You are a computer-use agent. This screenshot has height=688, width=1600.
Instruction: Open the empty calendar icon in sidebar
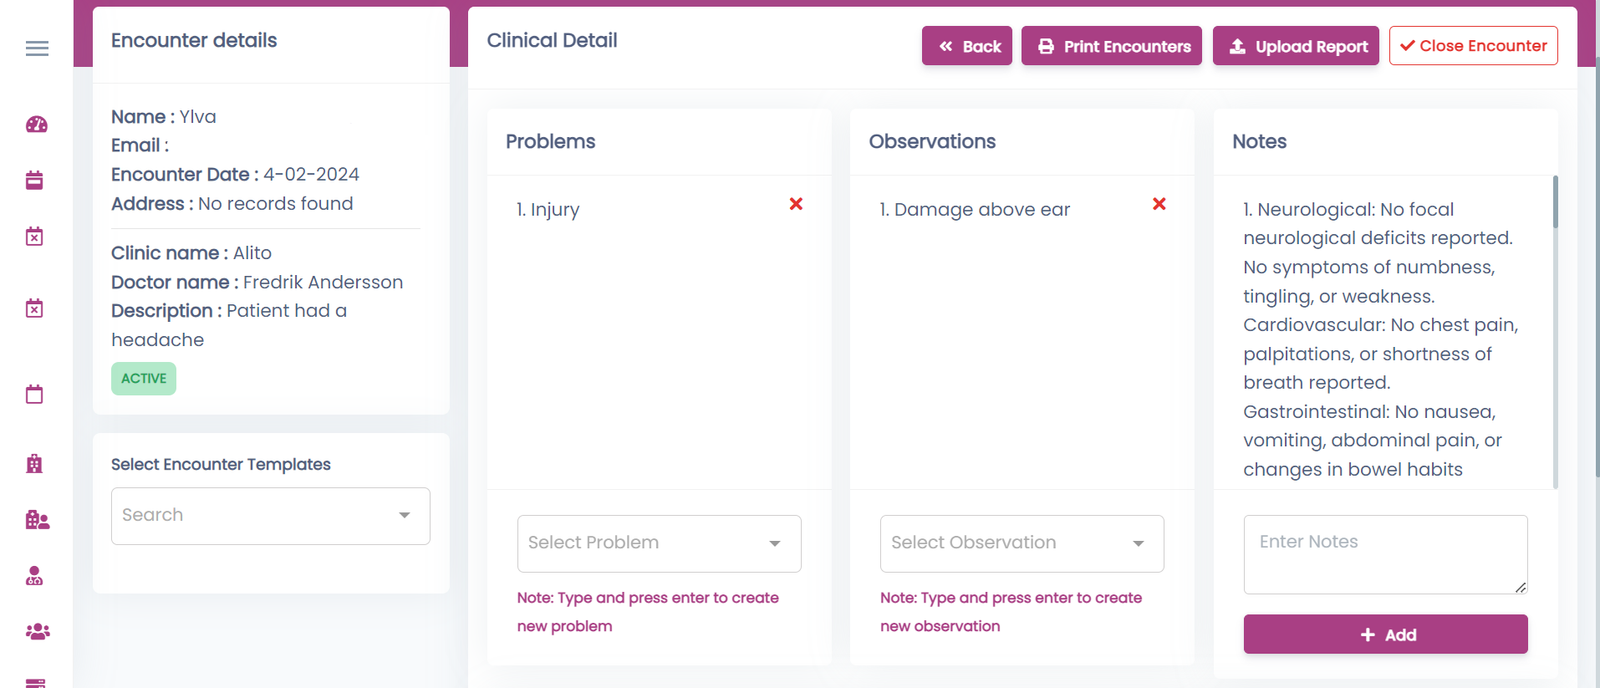click(35, 394)
